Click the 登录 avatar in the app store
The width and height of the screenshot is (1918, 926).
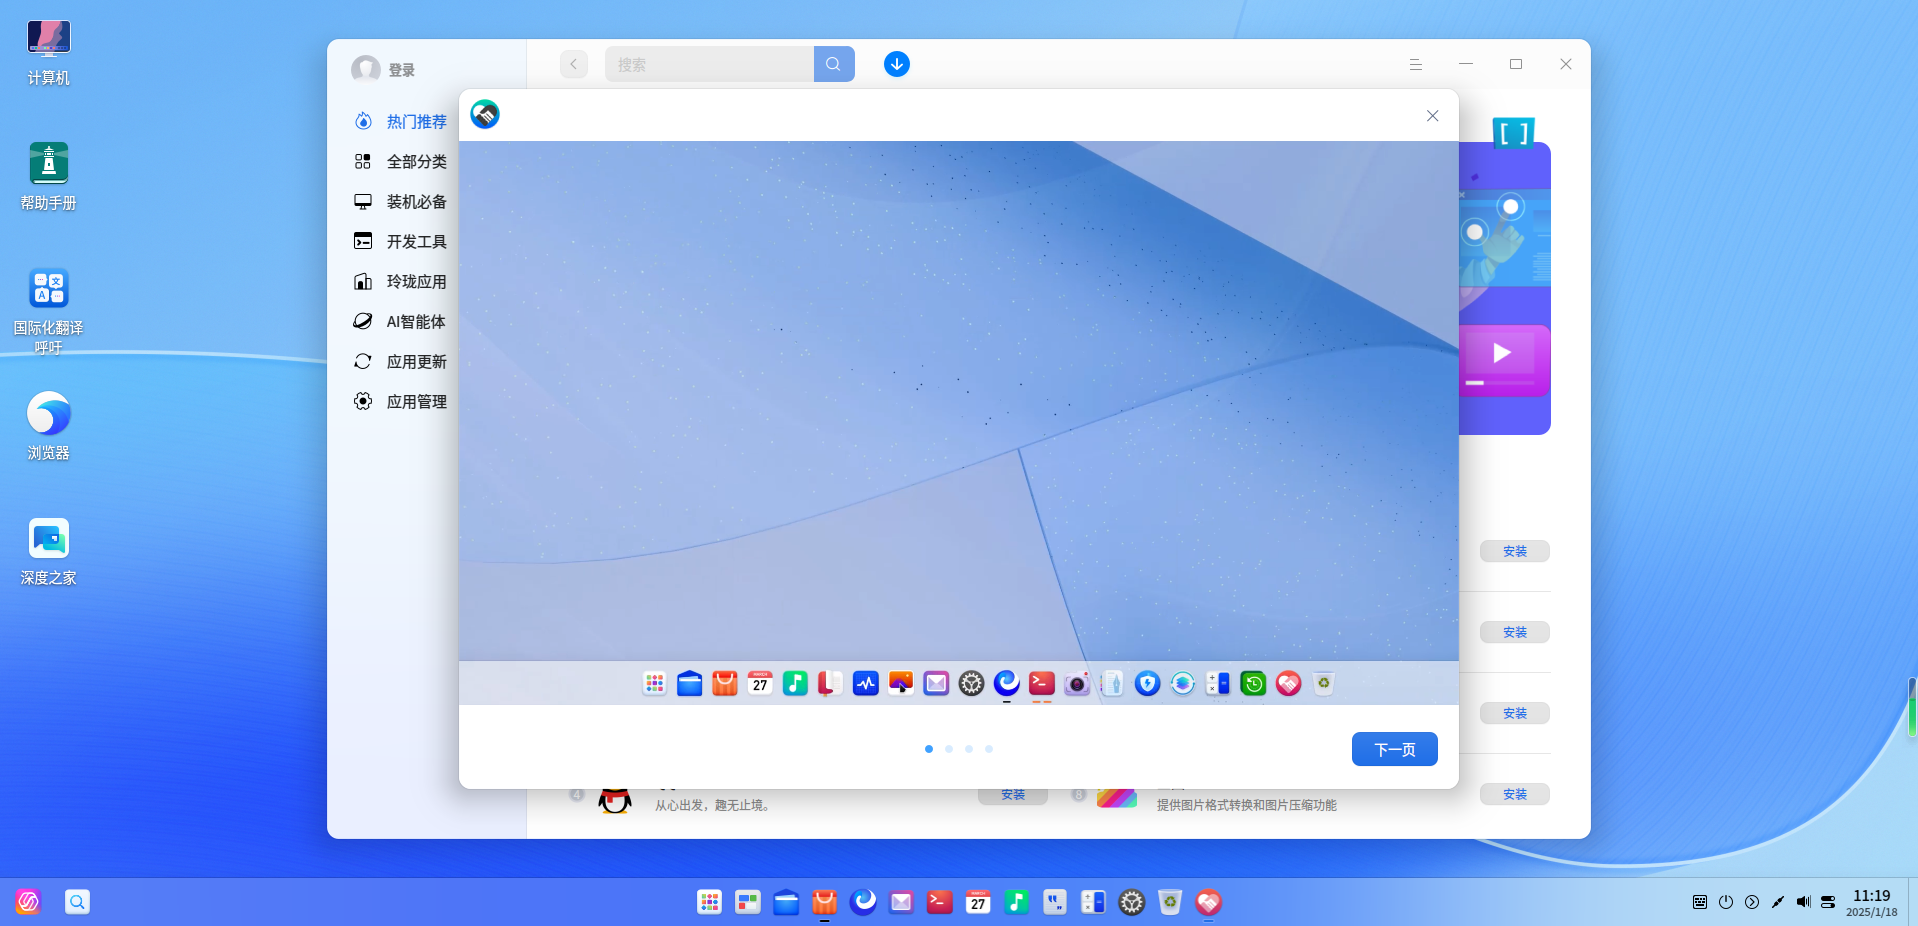pos(366,69)
